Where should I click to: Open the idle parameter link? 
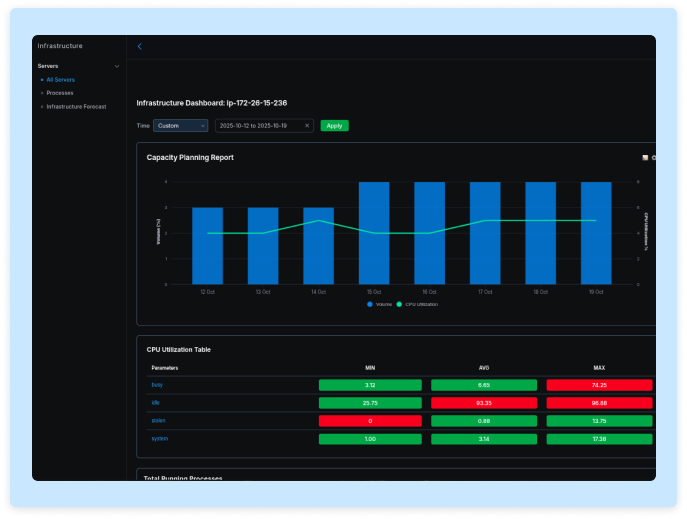pos(155,402)
